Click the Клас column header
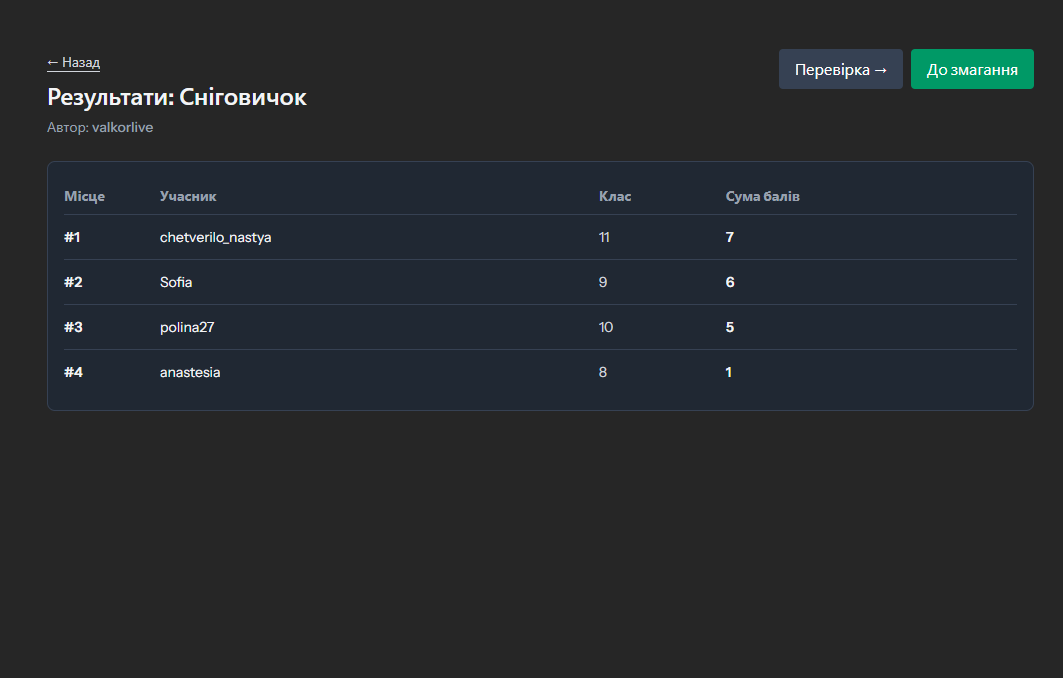This screenshot has width=1063, height=678. tap(614, 196)
